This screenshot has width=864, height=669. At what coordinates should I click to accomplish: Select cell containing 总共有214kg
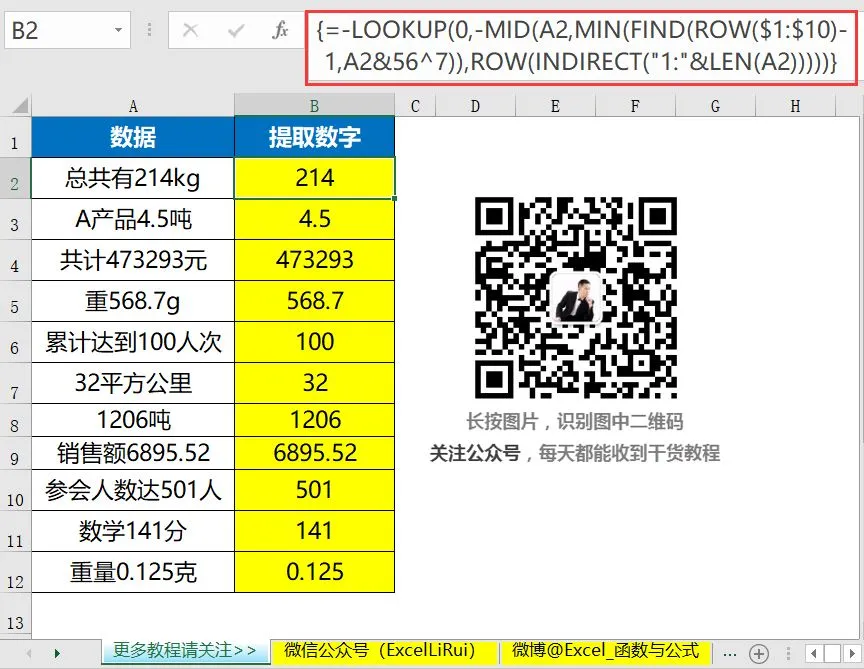133,178
